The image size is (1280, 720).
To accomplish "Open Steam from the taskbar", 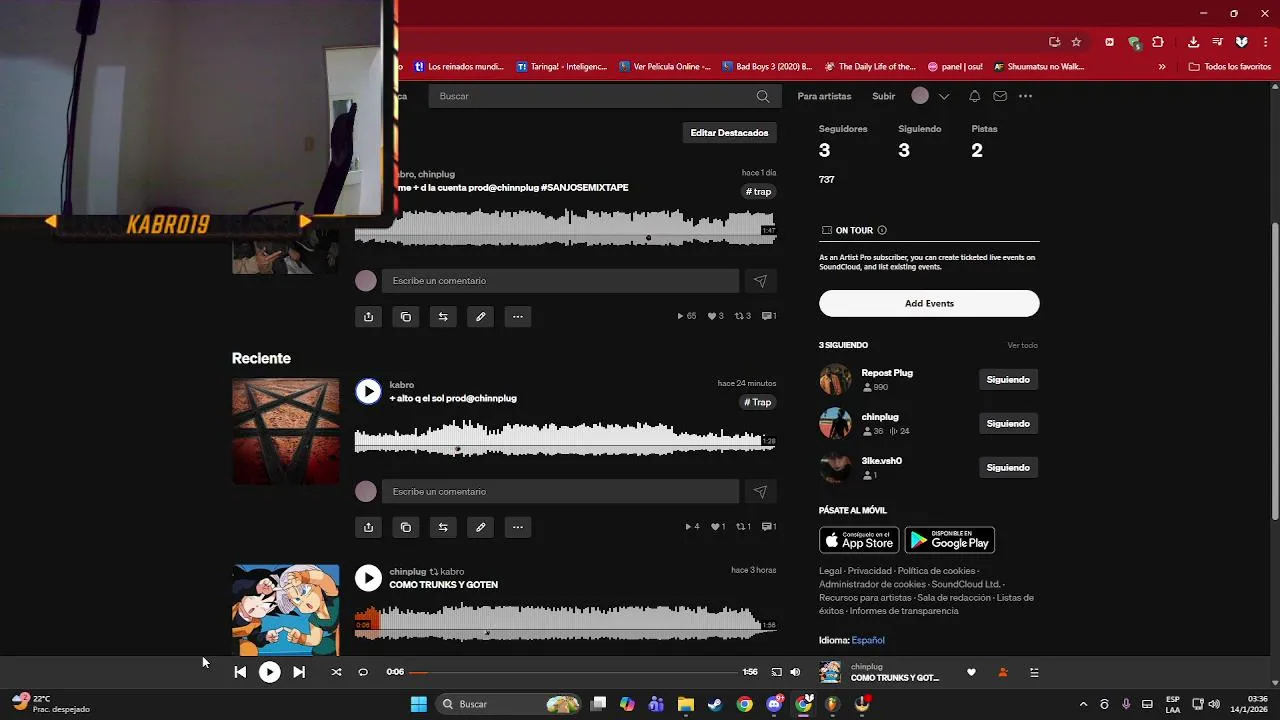I will pyautogui.click(x=715, y=704).
